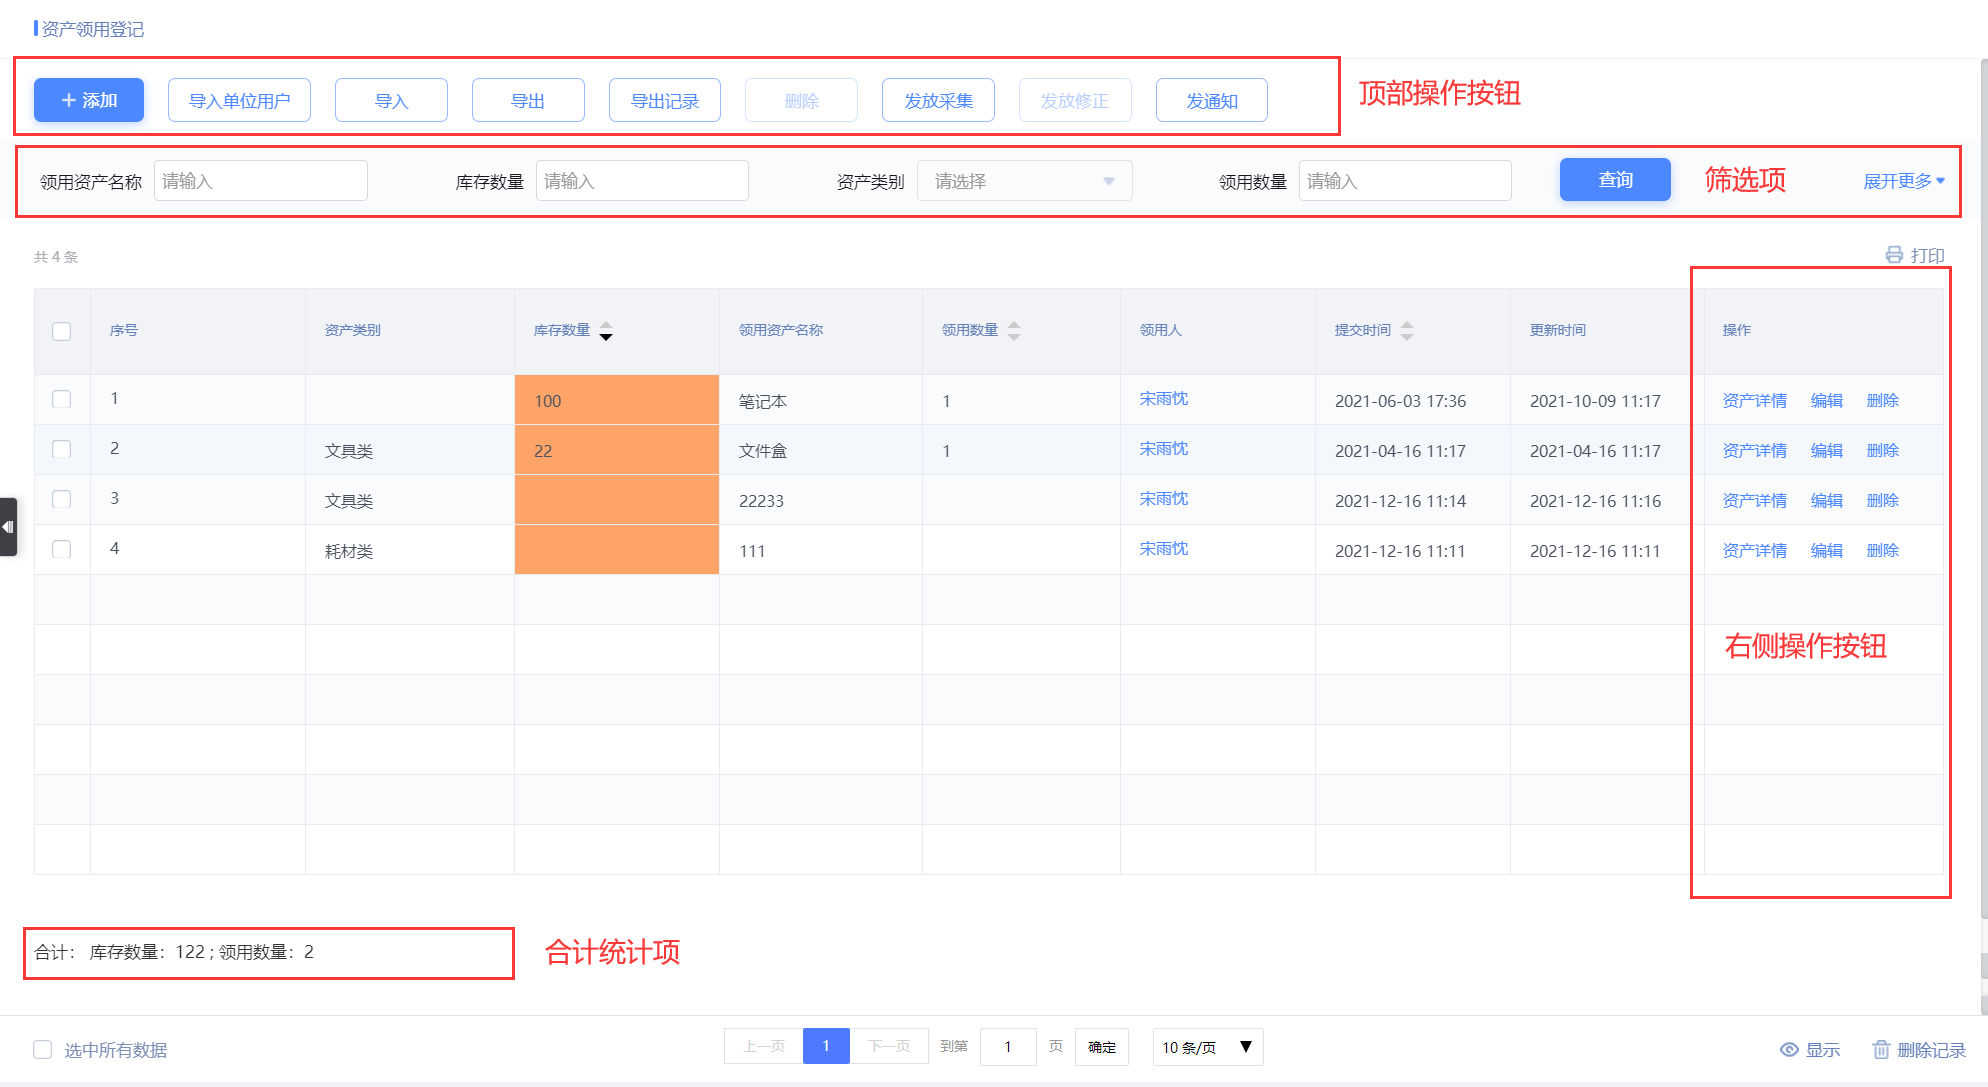
Task: Focus the 领用资产名称 input field
Action: (261, 181)
